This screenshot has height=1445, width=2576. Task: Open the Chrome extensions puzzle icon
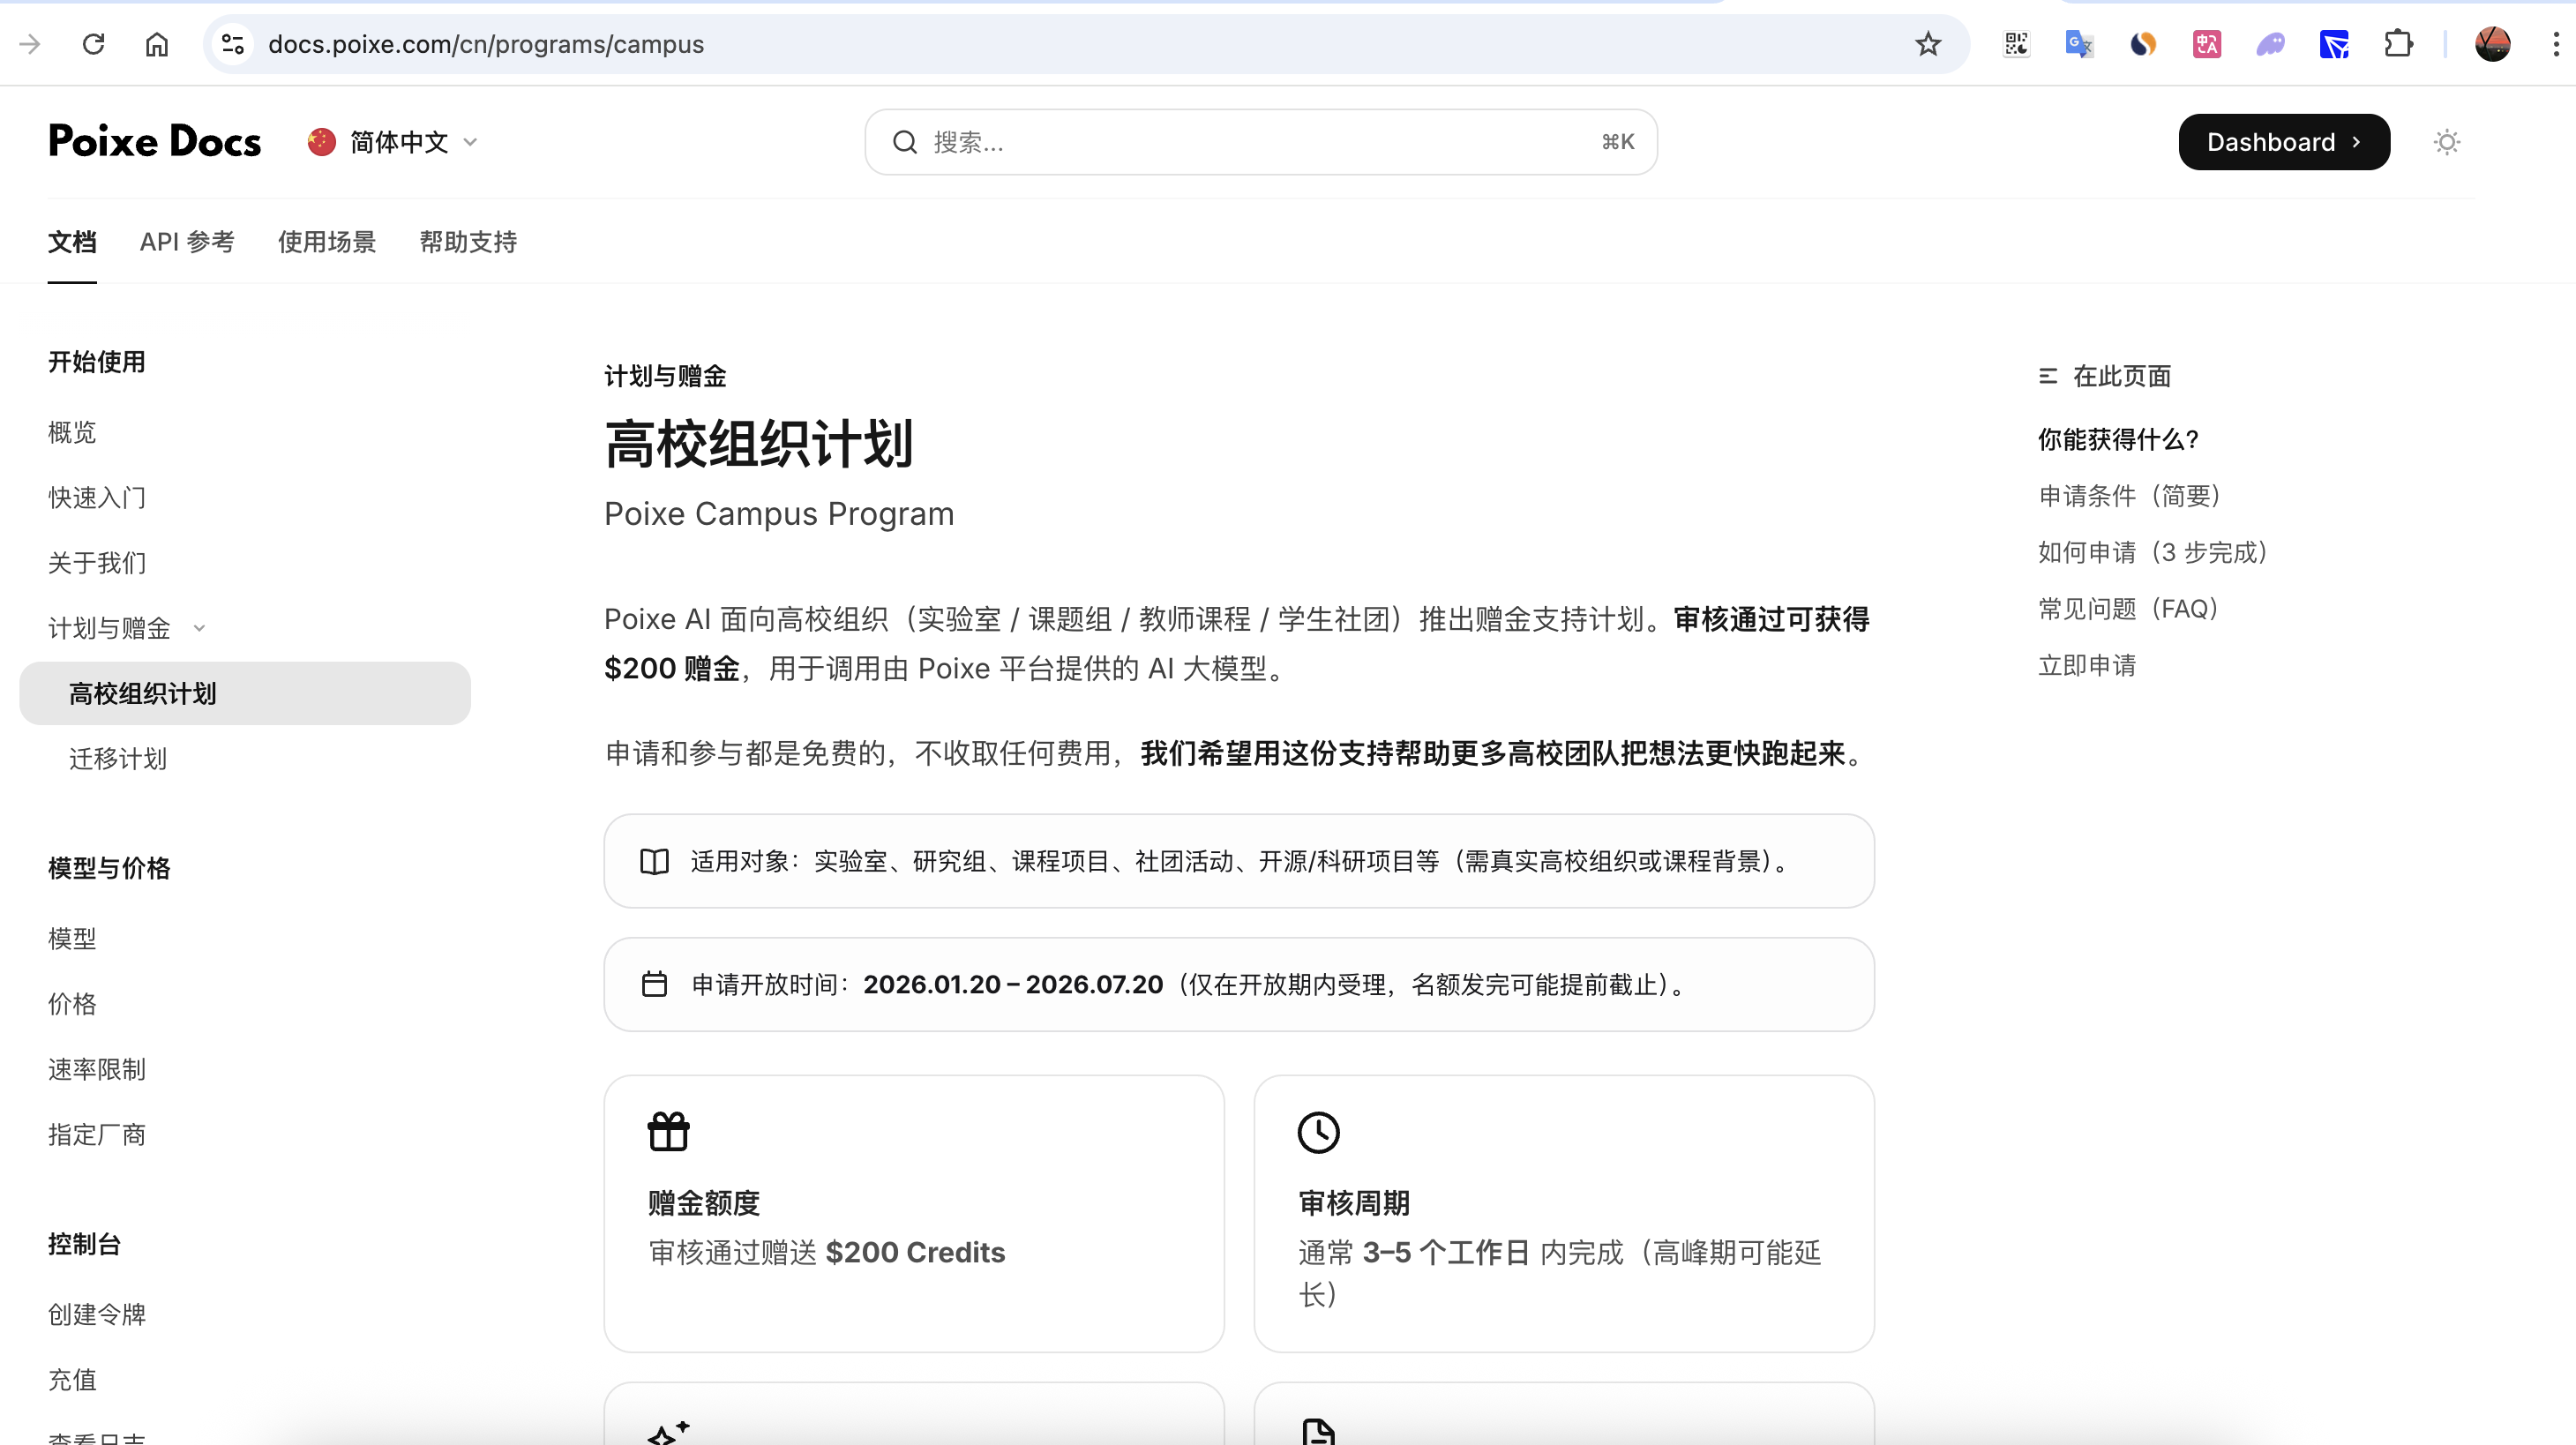click(2400, 44)
